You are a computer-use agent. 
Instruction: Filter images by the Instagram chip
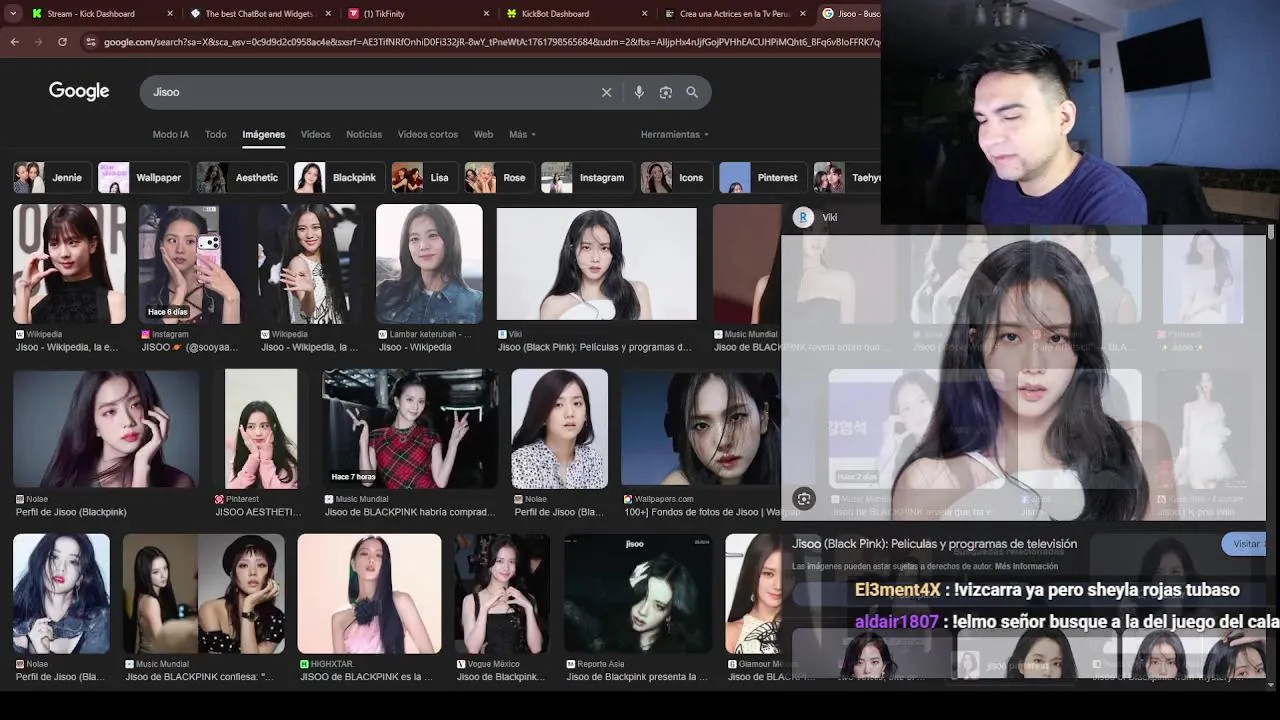586,177
